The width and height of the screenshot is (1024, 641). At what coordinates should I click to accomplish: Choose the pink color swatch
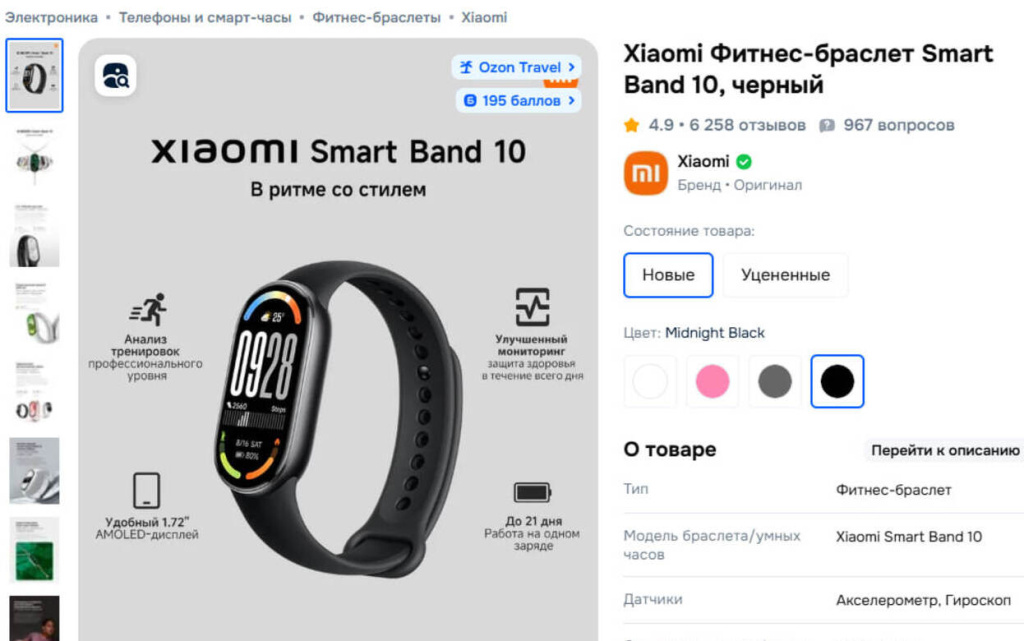click(712, 381)
